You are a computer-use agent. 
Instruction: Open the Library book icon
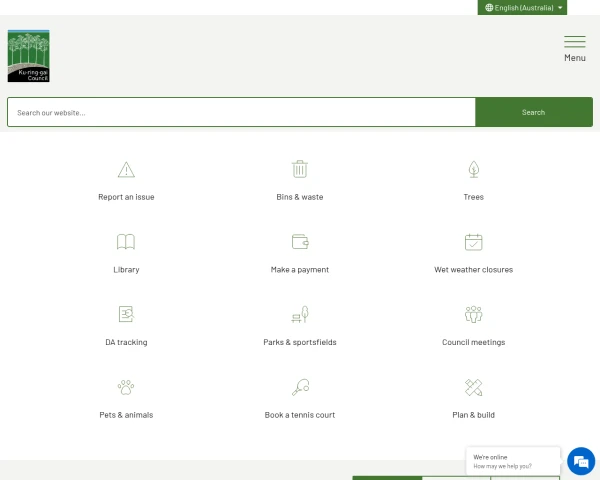pos(126,242)
